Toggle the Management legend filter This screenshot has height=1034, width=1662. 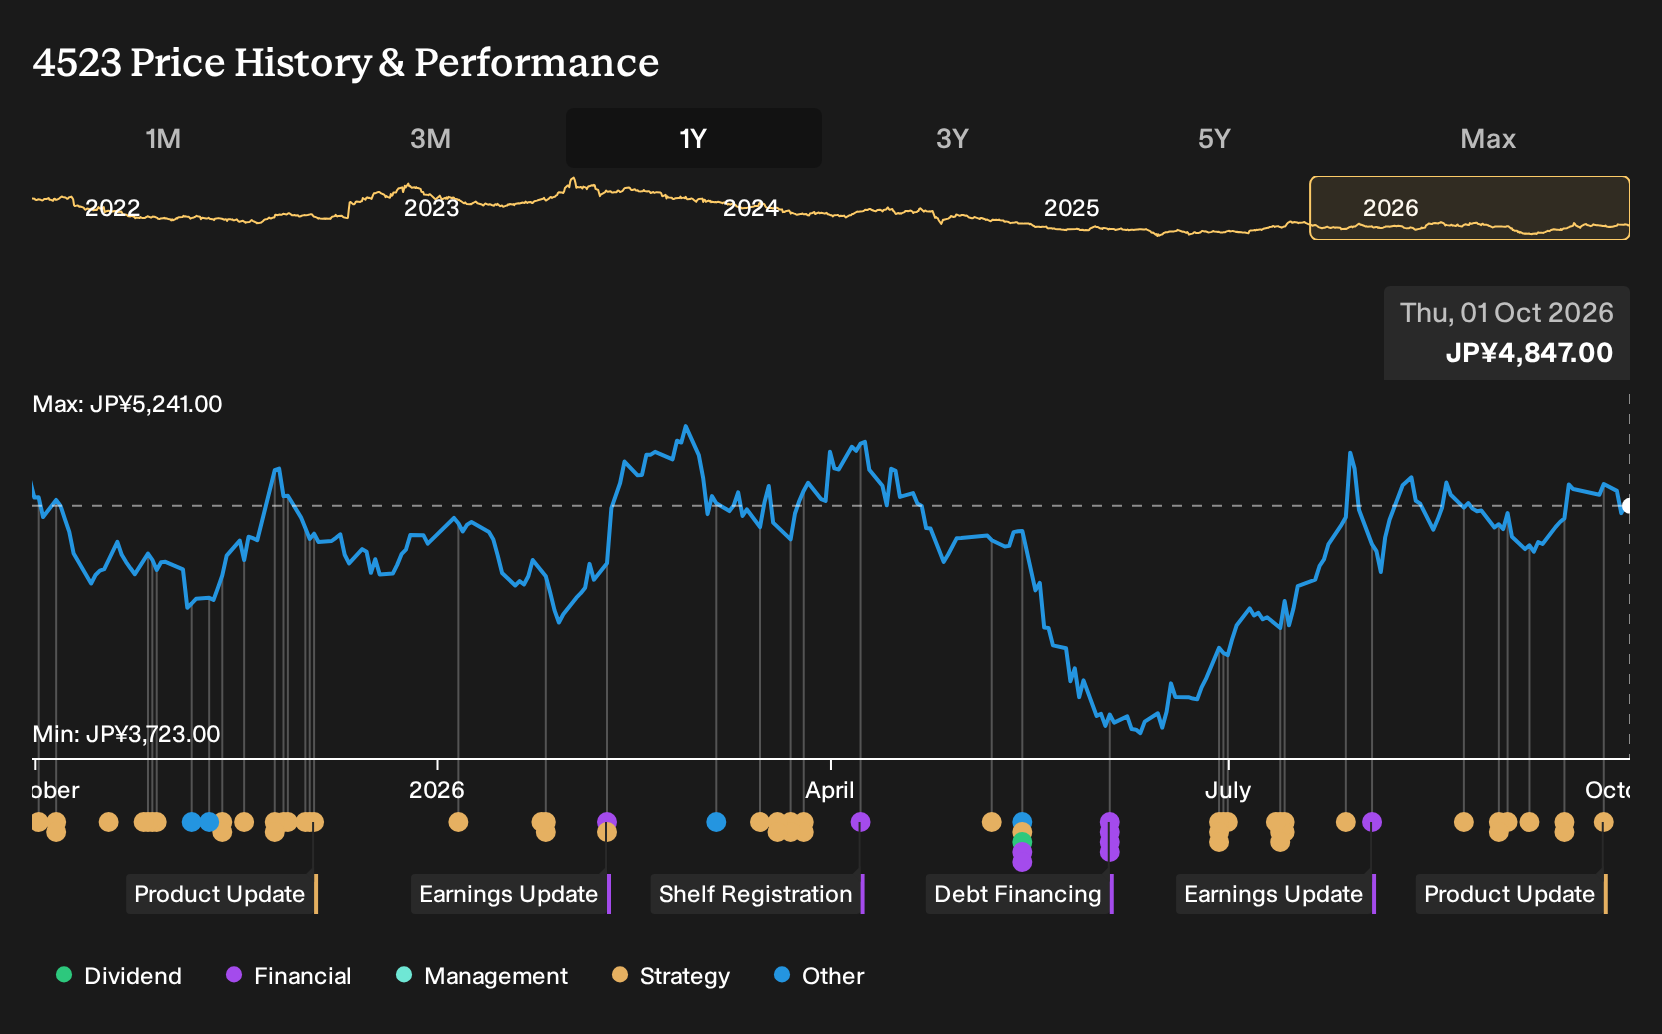(482, 976)
